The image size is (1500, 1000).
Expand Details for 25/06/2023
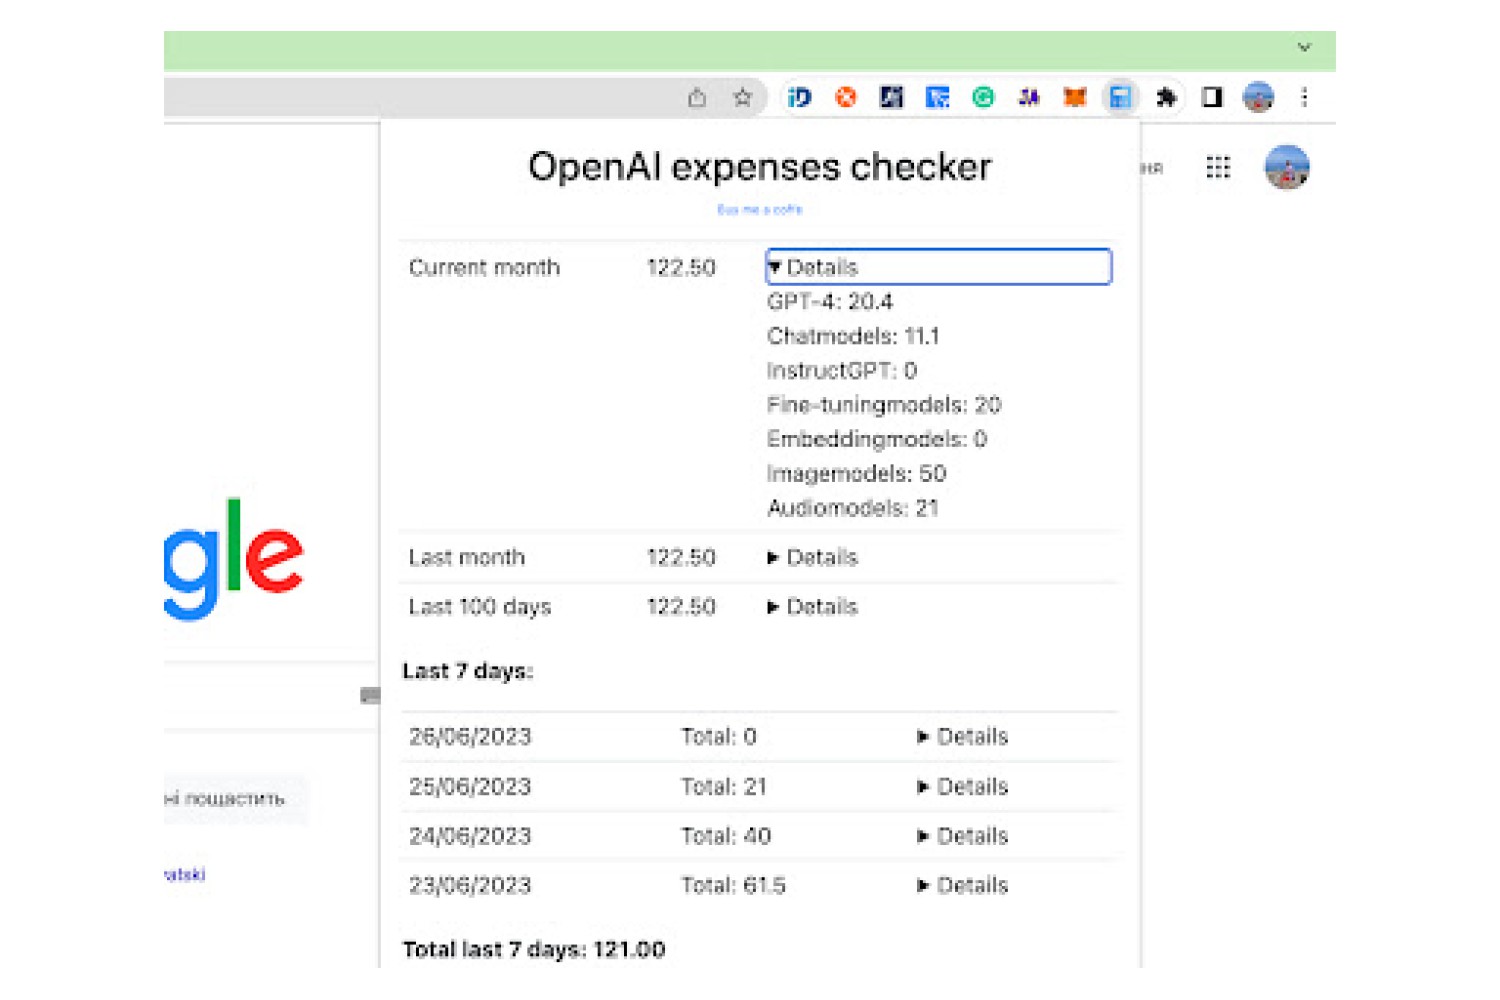(x=963, y=787)
